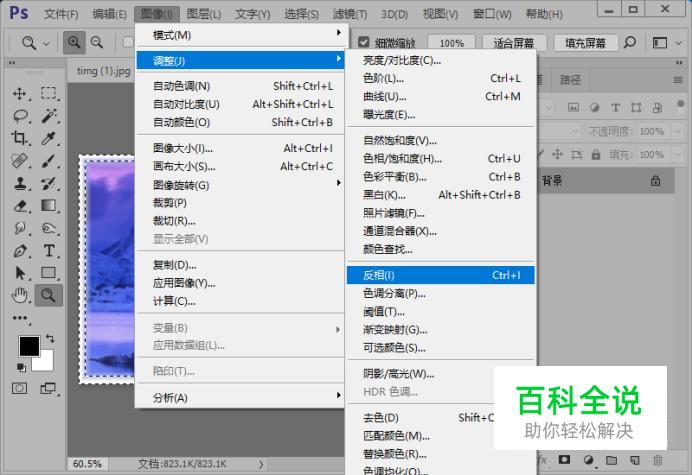The width and height of the screenshot is (692, 475).
Task: Click the new group folder icon
Action: pyautogui.click(x=611, y=460)
